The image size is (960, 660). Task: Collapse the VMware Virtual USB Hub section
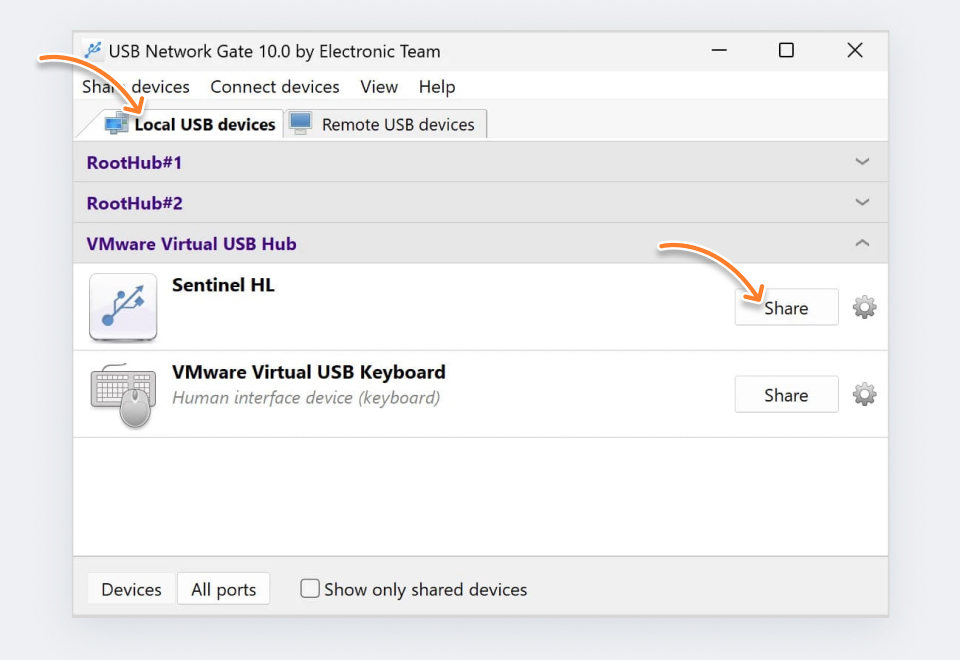pos(861,242)
